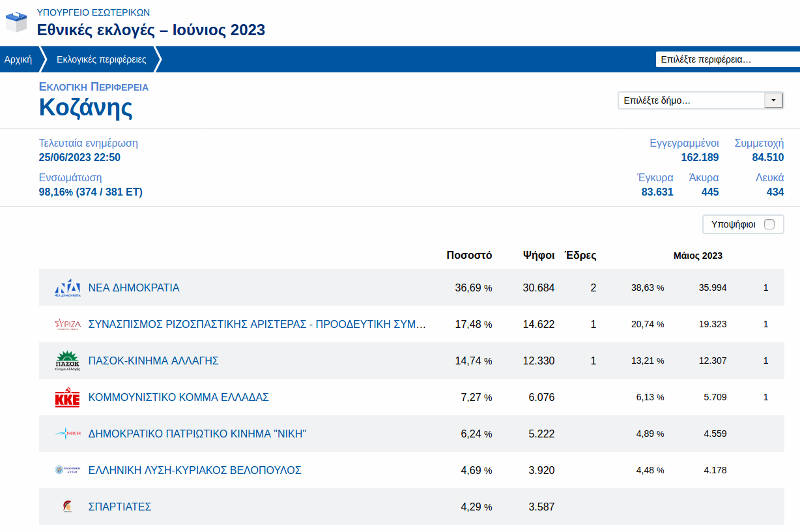This screenshot has height=532, width=800.
Task: Click the SYRIZA party logo
Action: [x=67, y=324]
